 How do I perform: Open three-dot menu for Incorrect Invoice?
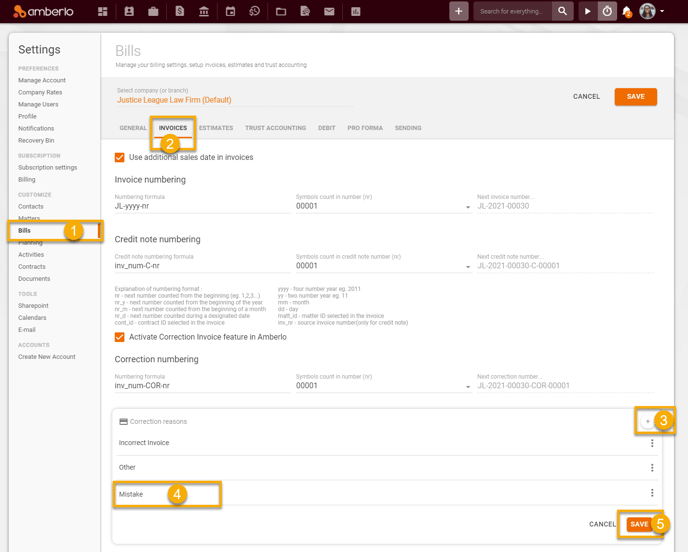coord(652,443)
